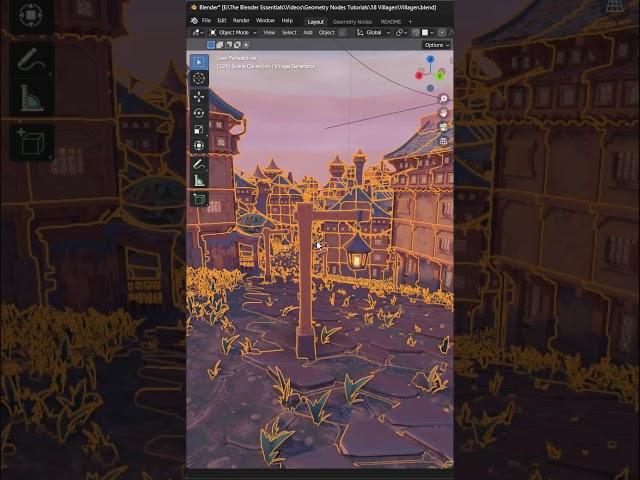Add a new workspace with plus button

[410, 22]
